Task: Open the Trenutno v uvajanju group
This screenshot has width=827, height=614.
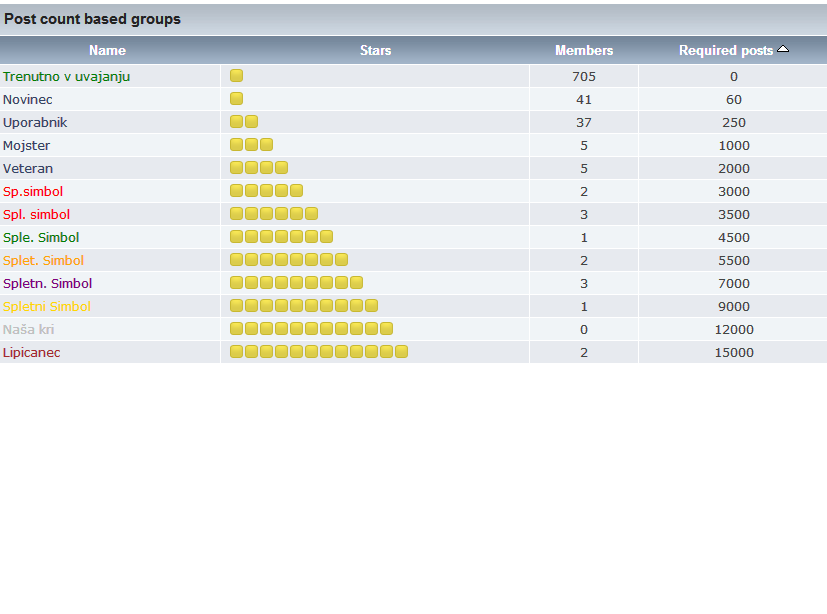Action: click(x=67, y=76)
